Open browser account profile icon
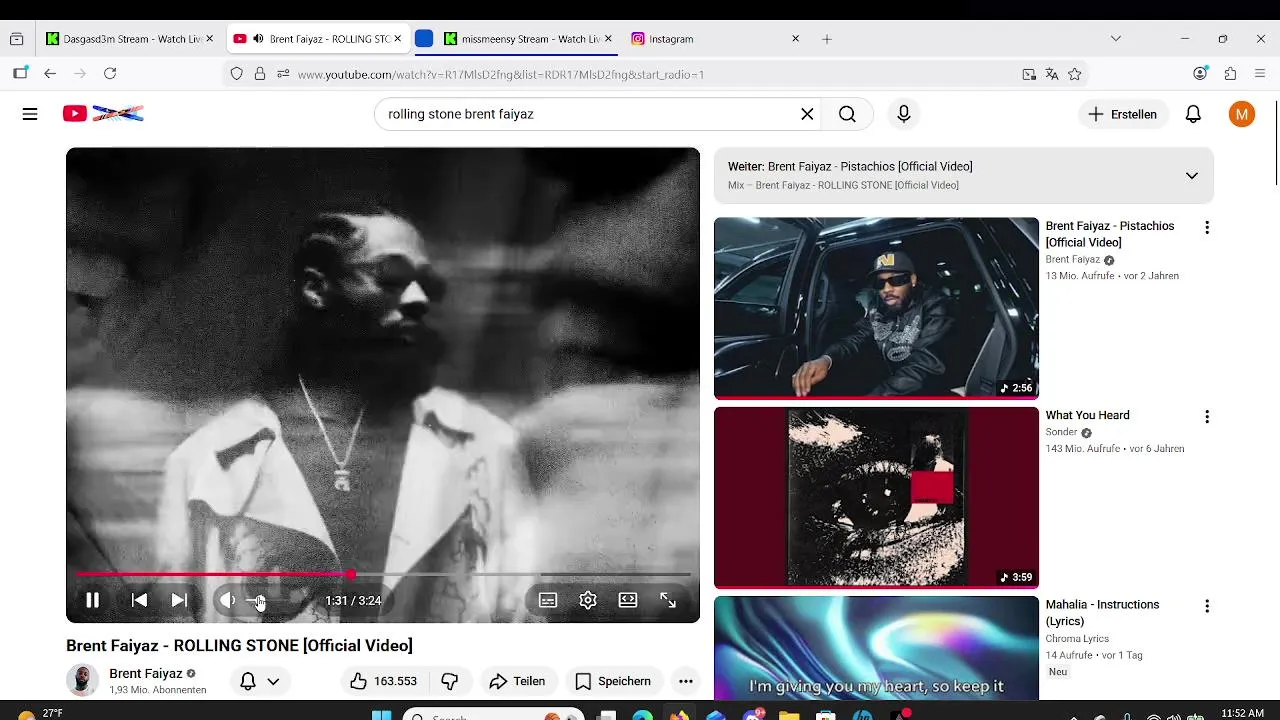This screenshot has height=720, width=1280. 1201,74
